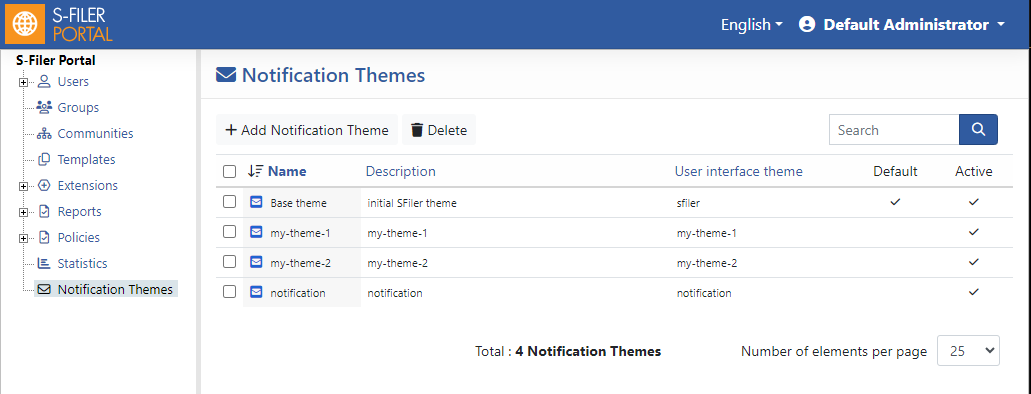1031x394 pixels.
Task: Expand the Users tree node
Action: (x=24, y=82)
